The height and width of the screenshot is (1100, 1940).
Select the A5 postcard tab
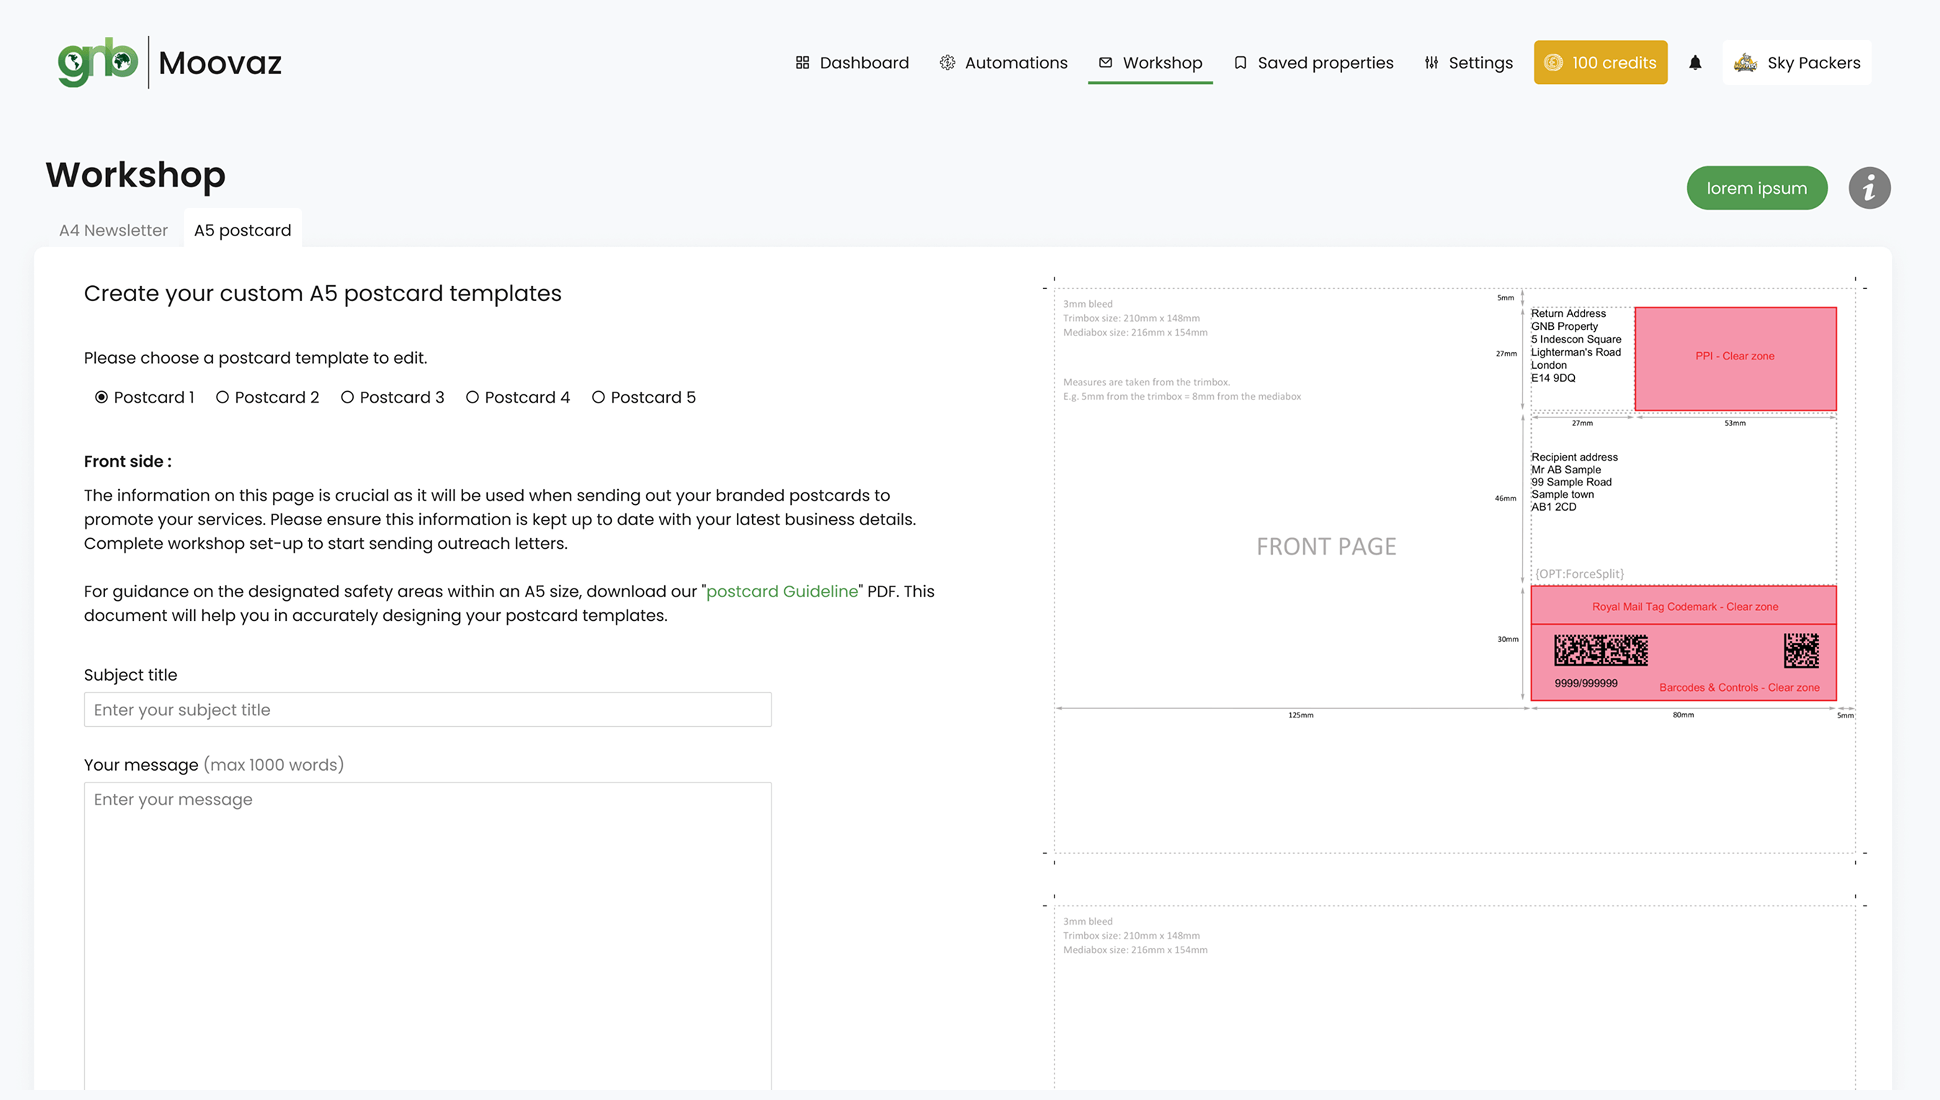click(242, 230)
